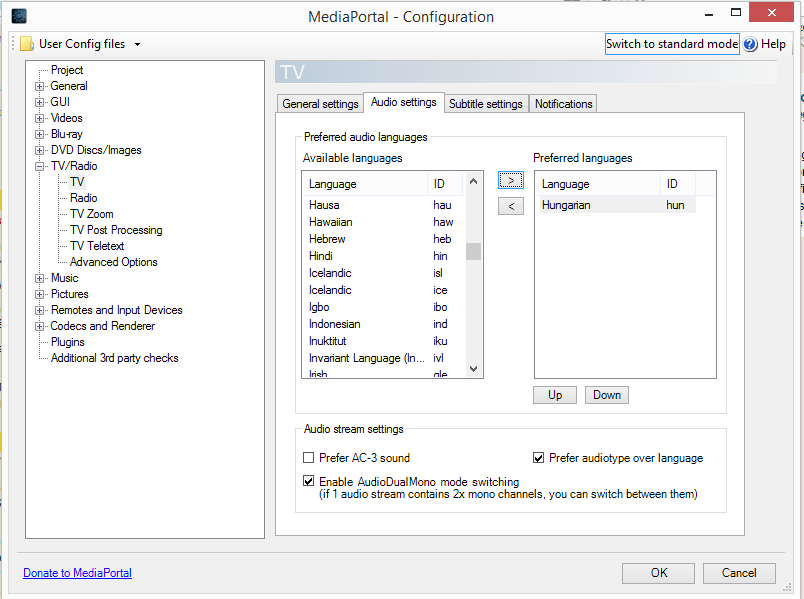
Task: Switch to standard mode
Action: (672, 44)
